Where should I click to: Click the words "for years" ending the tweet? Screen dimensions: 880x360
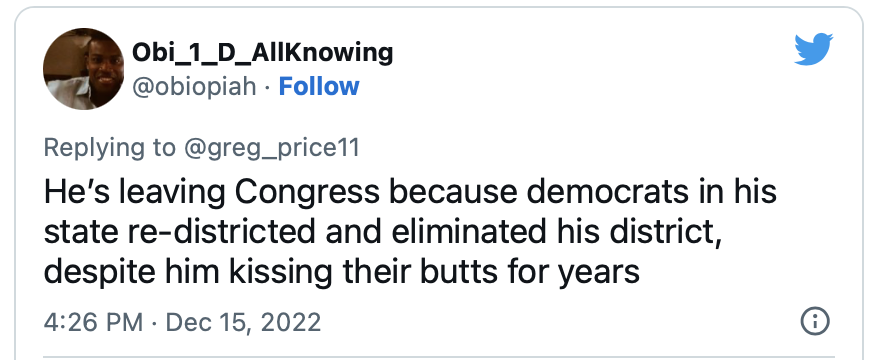click(599, 272)
